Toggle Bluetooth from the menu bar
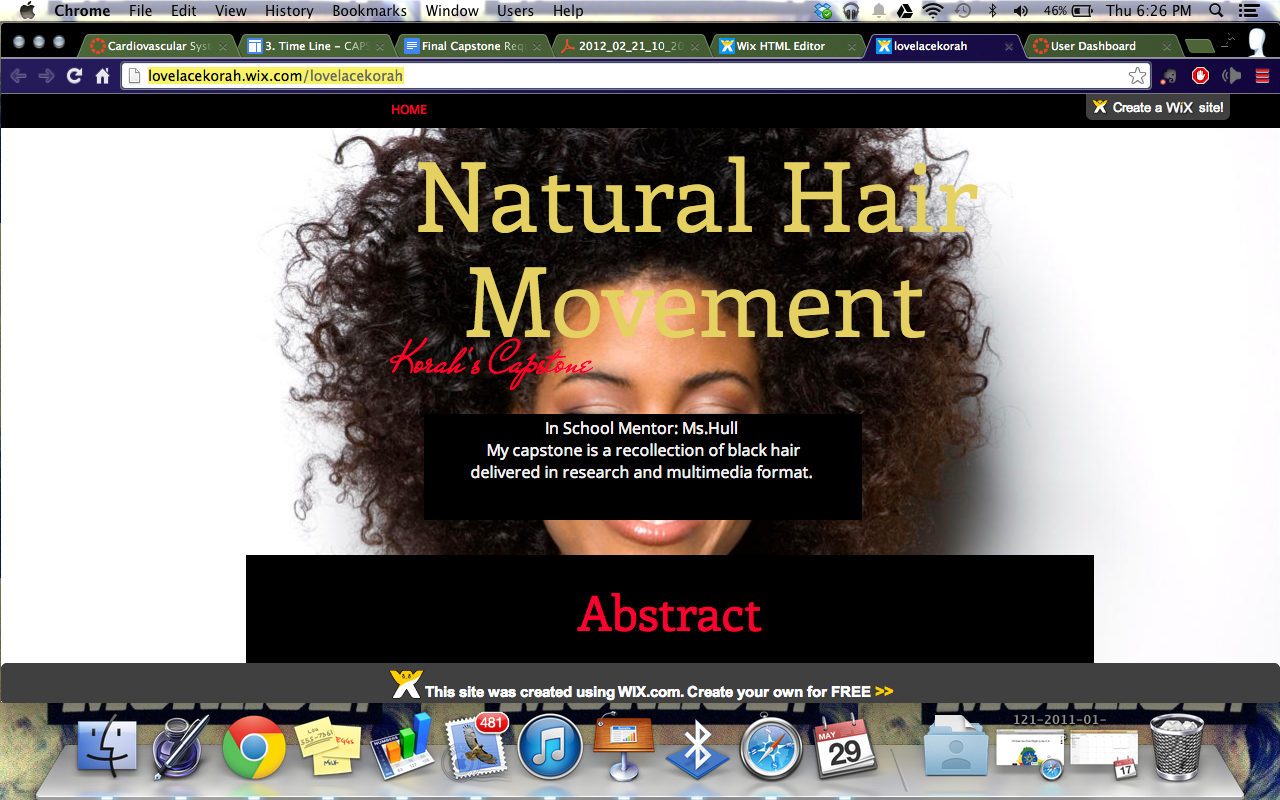 click(x=992, y=11)
